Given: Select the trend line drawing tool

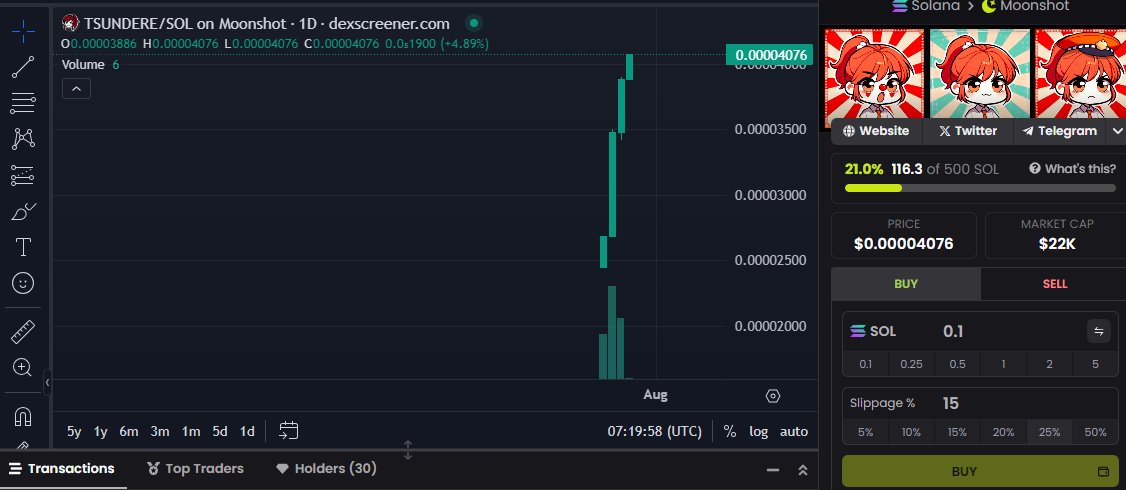Looking at the screenshot, I should 23,67.
